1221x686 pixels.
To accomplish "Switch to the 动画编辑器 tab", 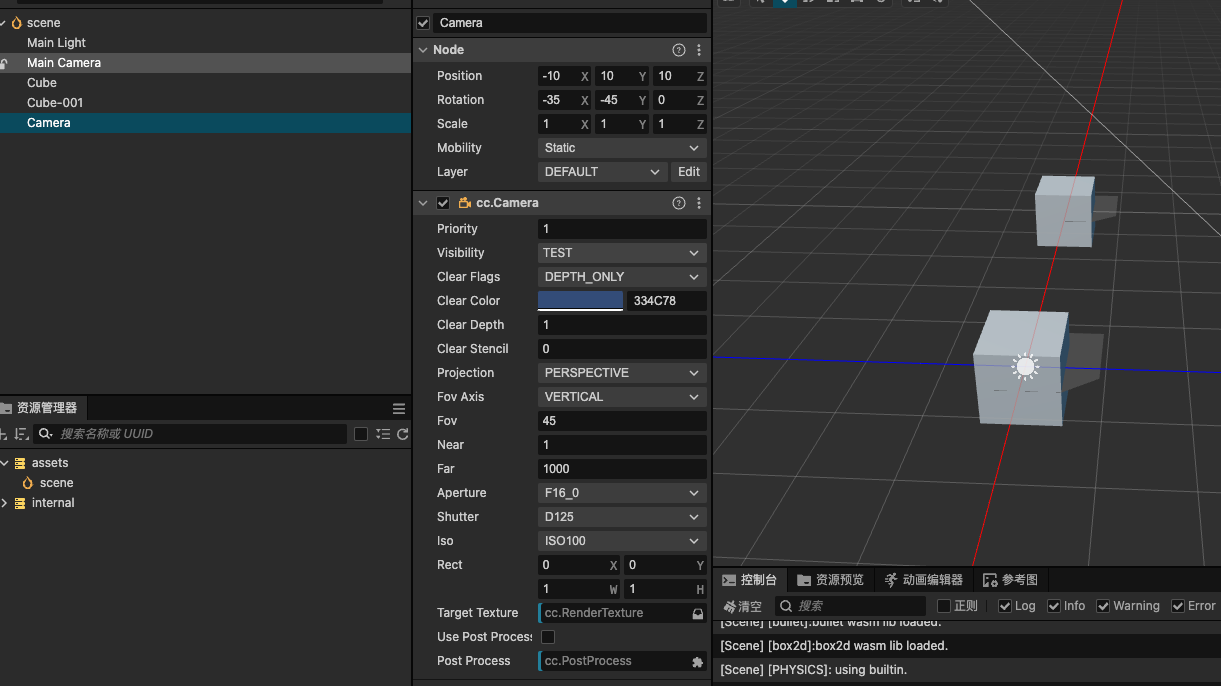I will (x=923, y=580).
